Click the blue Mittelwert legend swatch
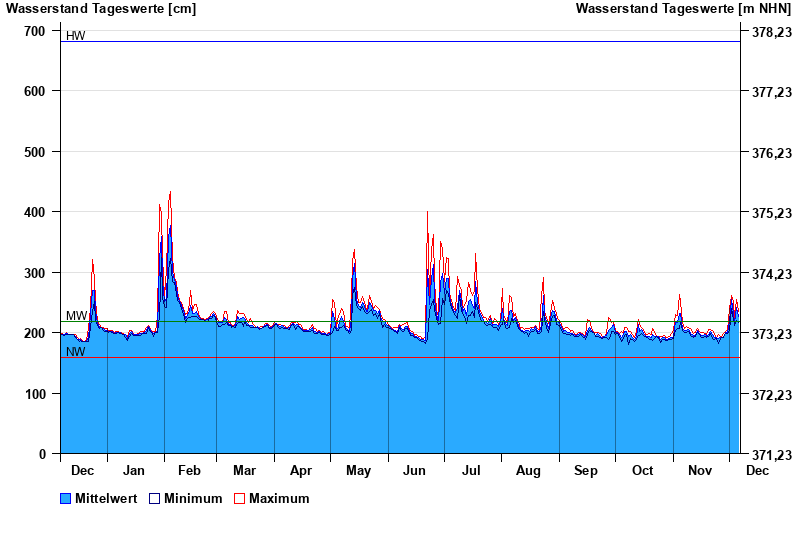800x550 pixels. point(66,498)
